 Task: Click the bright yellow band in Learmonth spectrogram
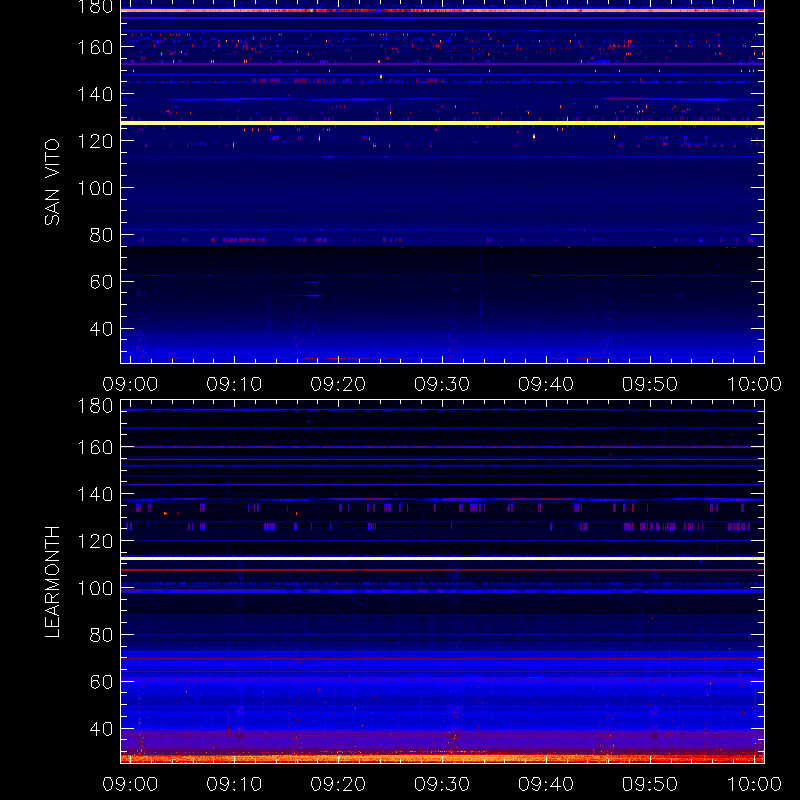442,559
